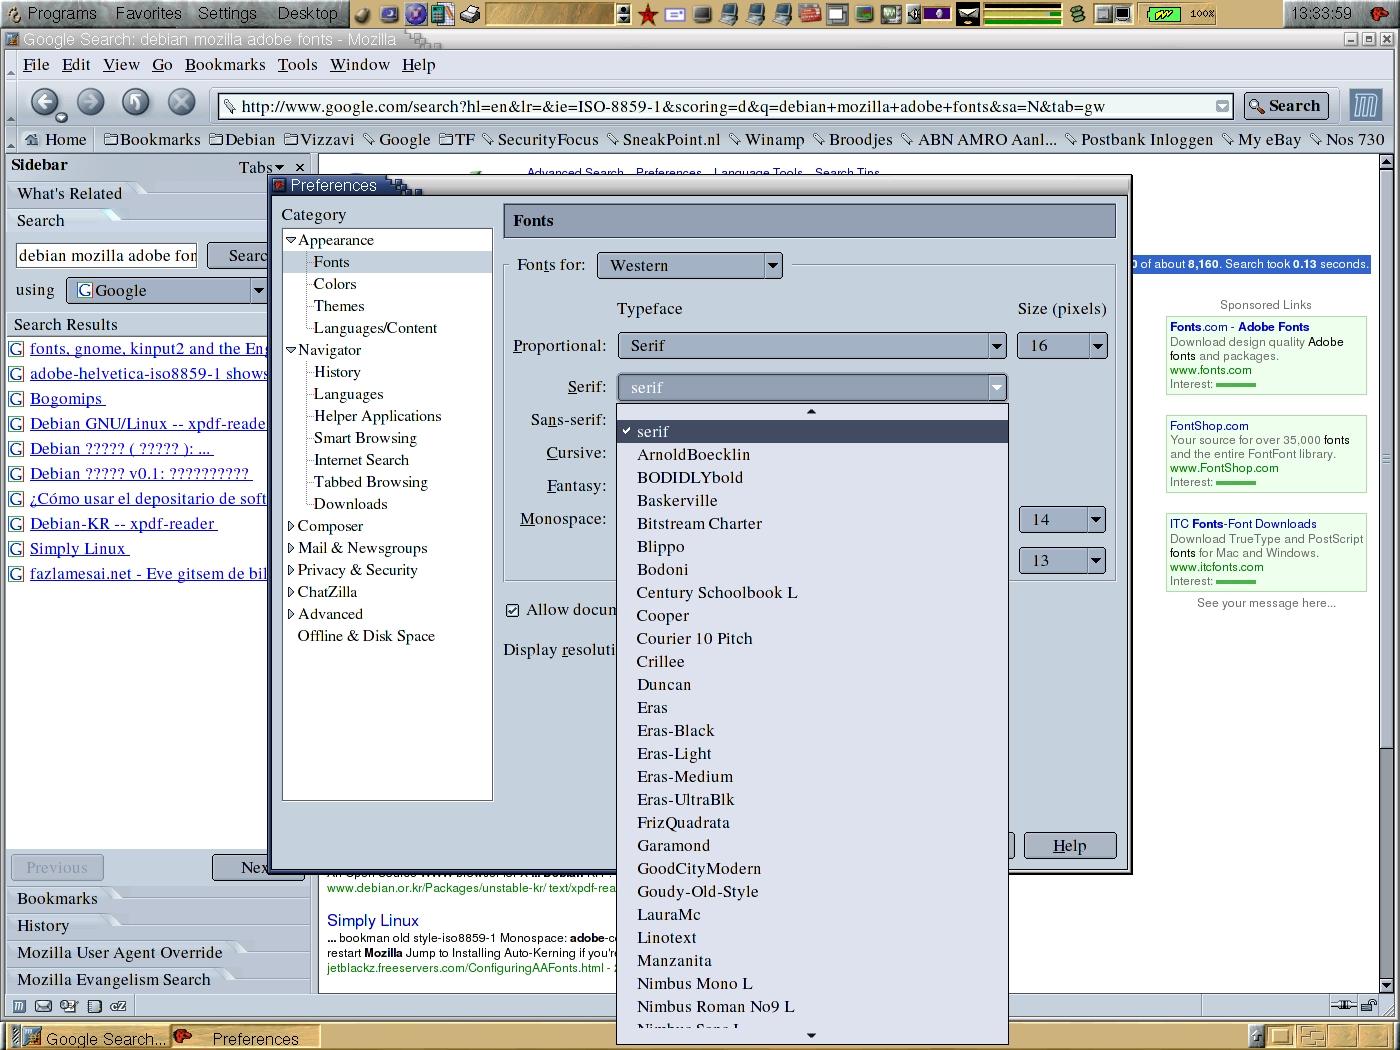Screen dimensions: 1400x1050
Task: Open ChatZilla icon in status bar
Action: pyautogui.click(x=118, y=1006)
